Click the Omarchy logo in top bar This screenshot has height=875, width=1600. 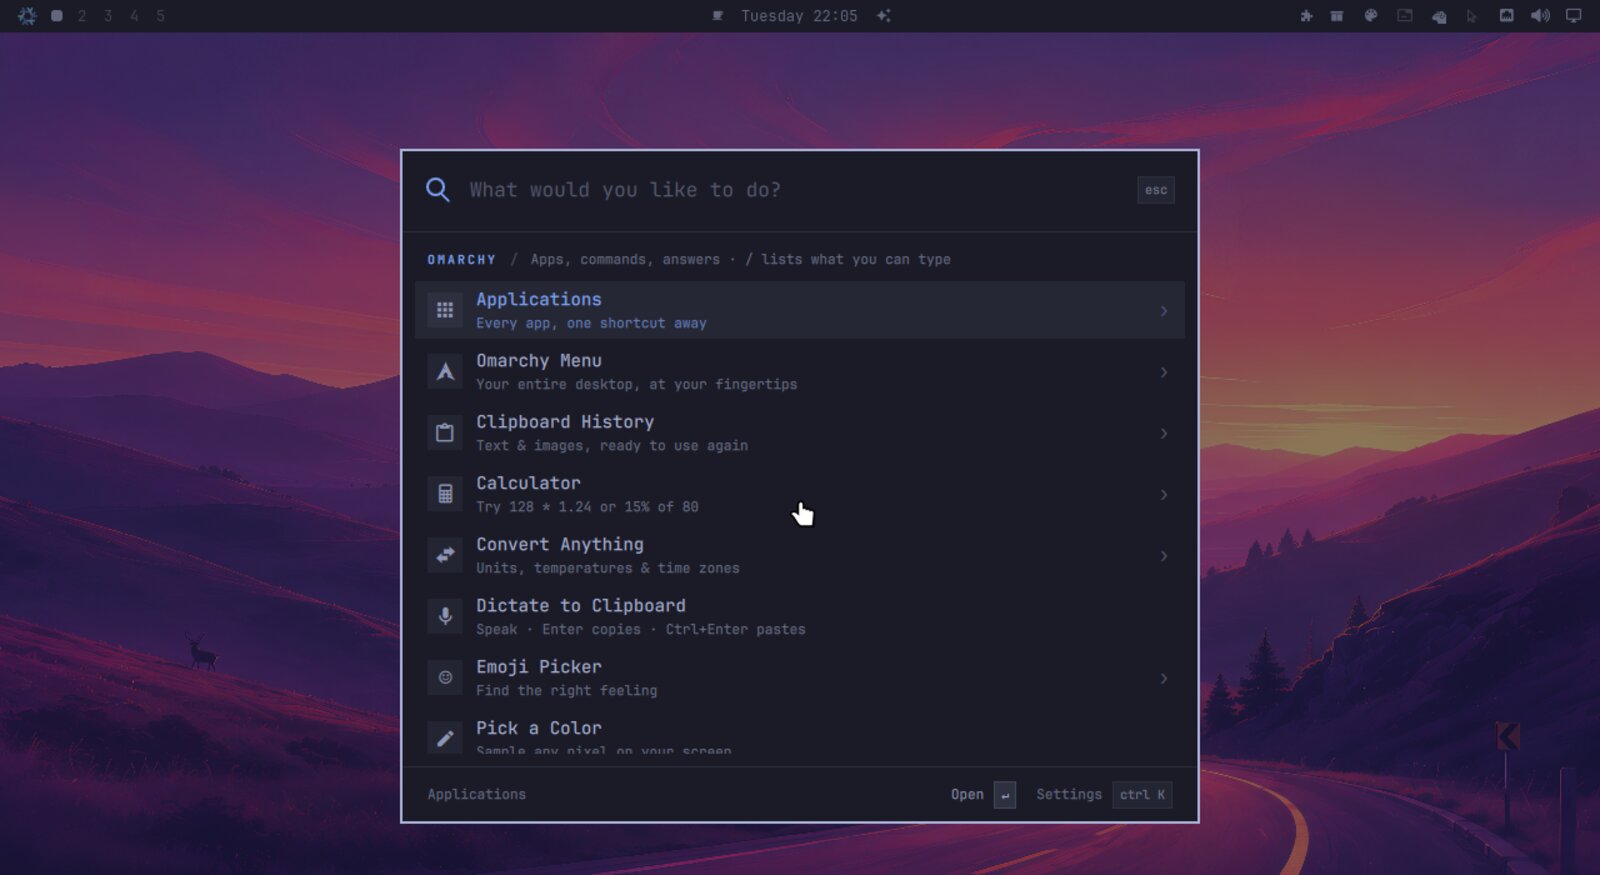(27, 16)
